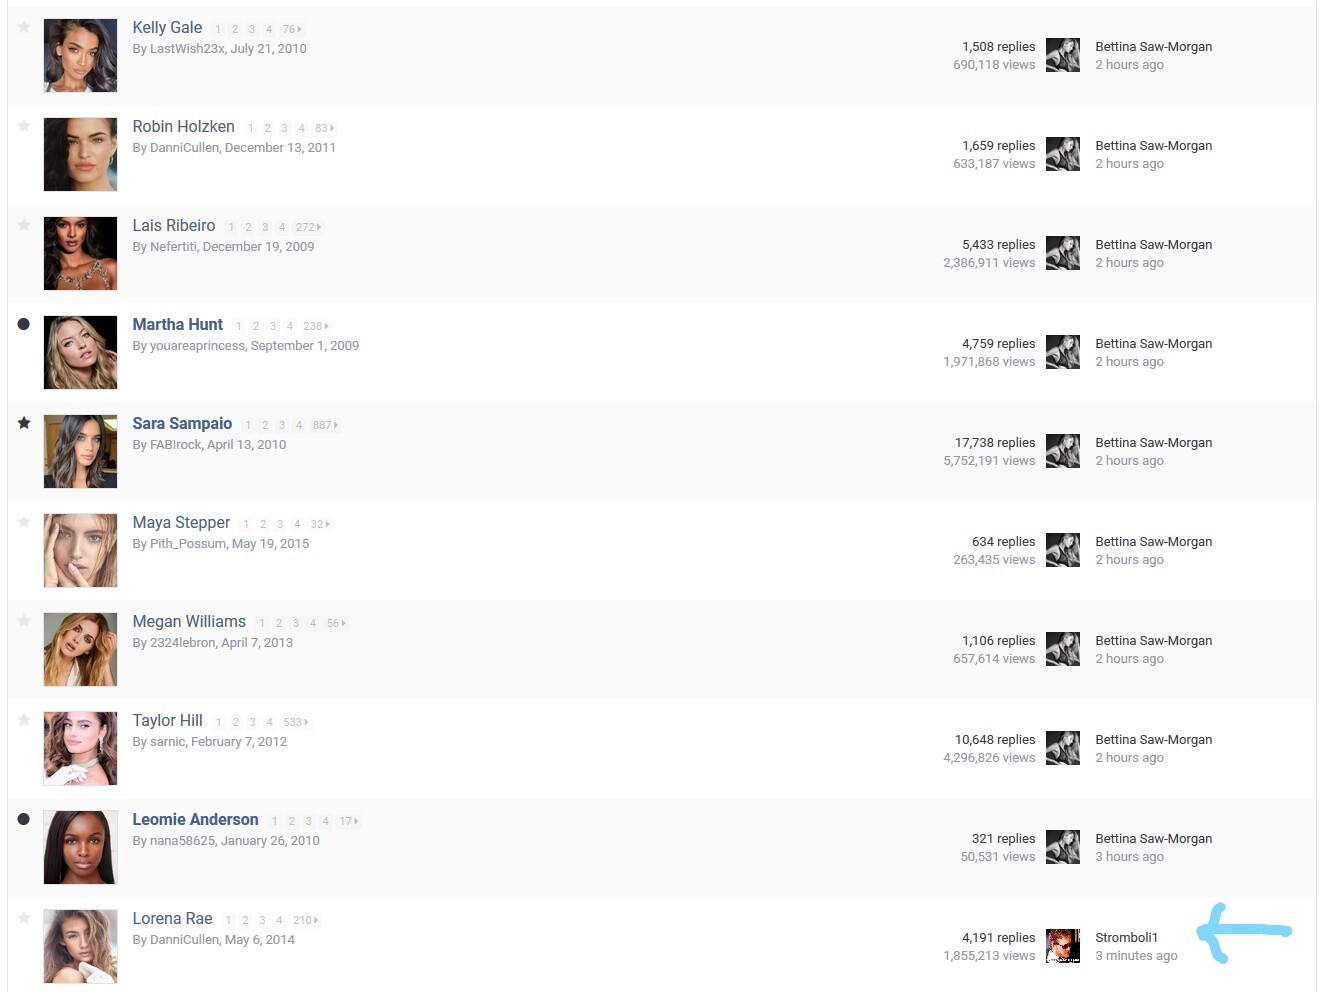Go to page 3 of Megan Williams thread
The width and height of the screenshot is (1333, 992).
click(x=296, y=623)
